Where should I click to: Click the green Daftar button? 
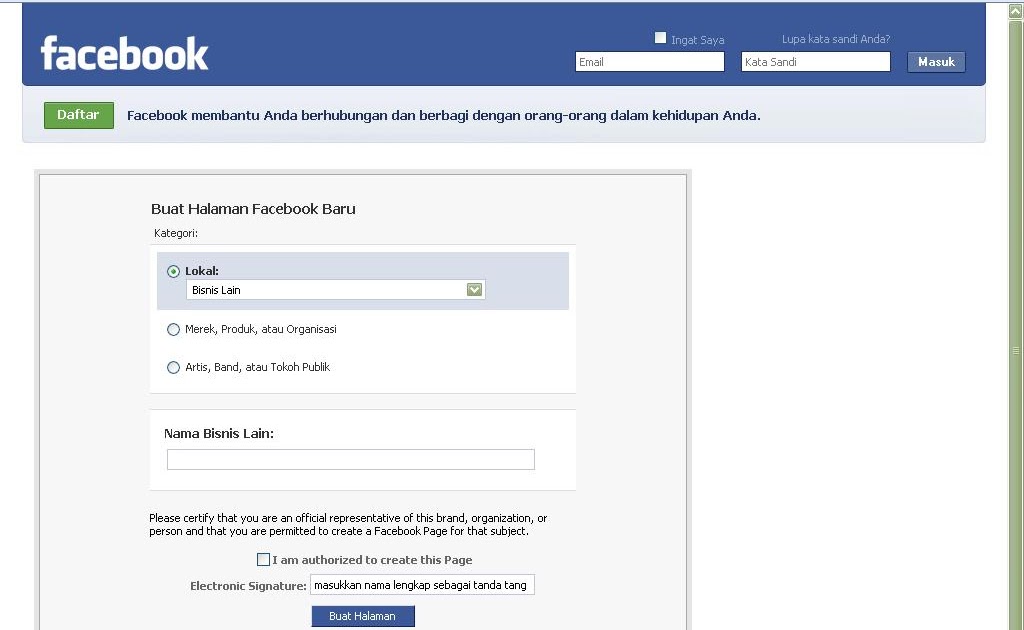point(79,115)
